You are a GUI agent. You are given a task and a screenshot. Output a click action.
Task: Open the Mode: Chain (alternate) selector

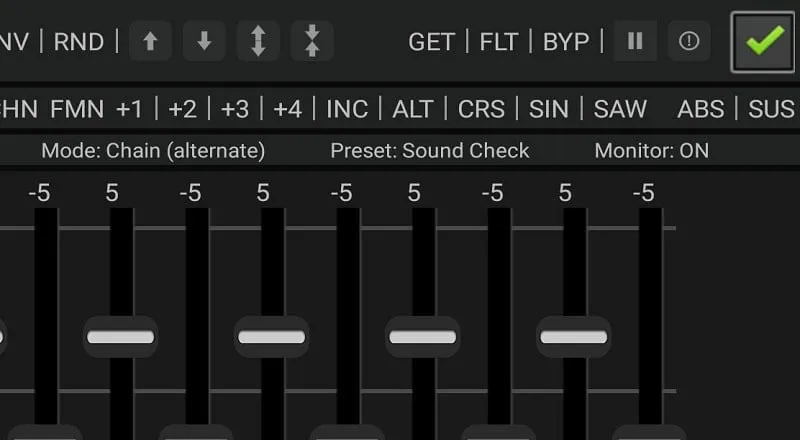click(153, 151)
